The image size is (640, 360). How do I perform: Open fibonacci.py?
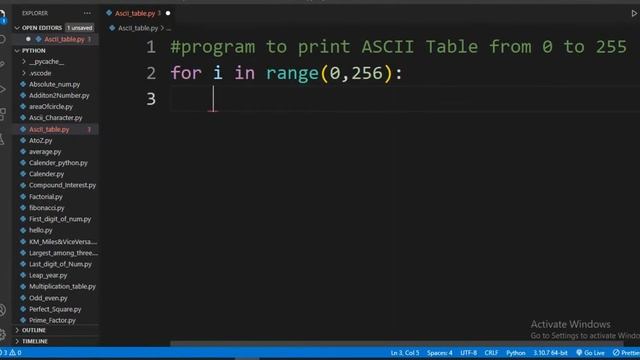47,208
